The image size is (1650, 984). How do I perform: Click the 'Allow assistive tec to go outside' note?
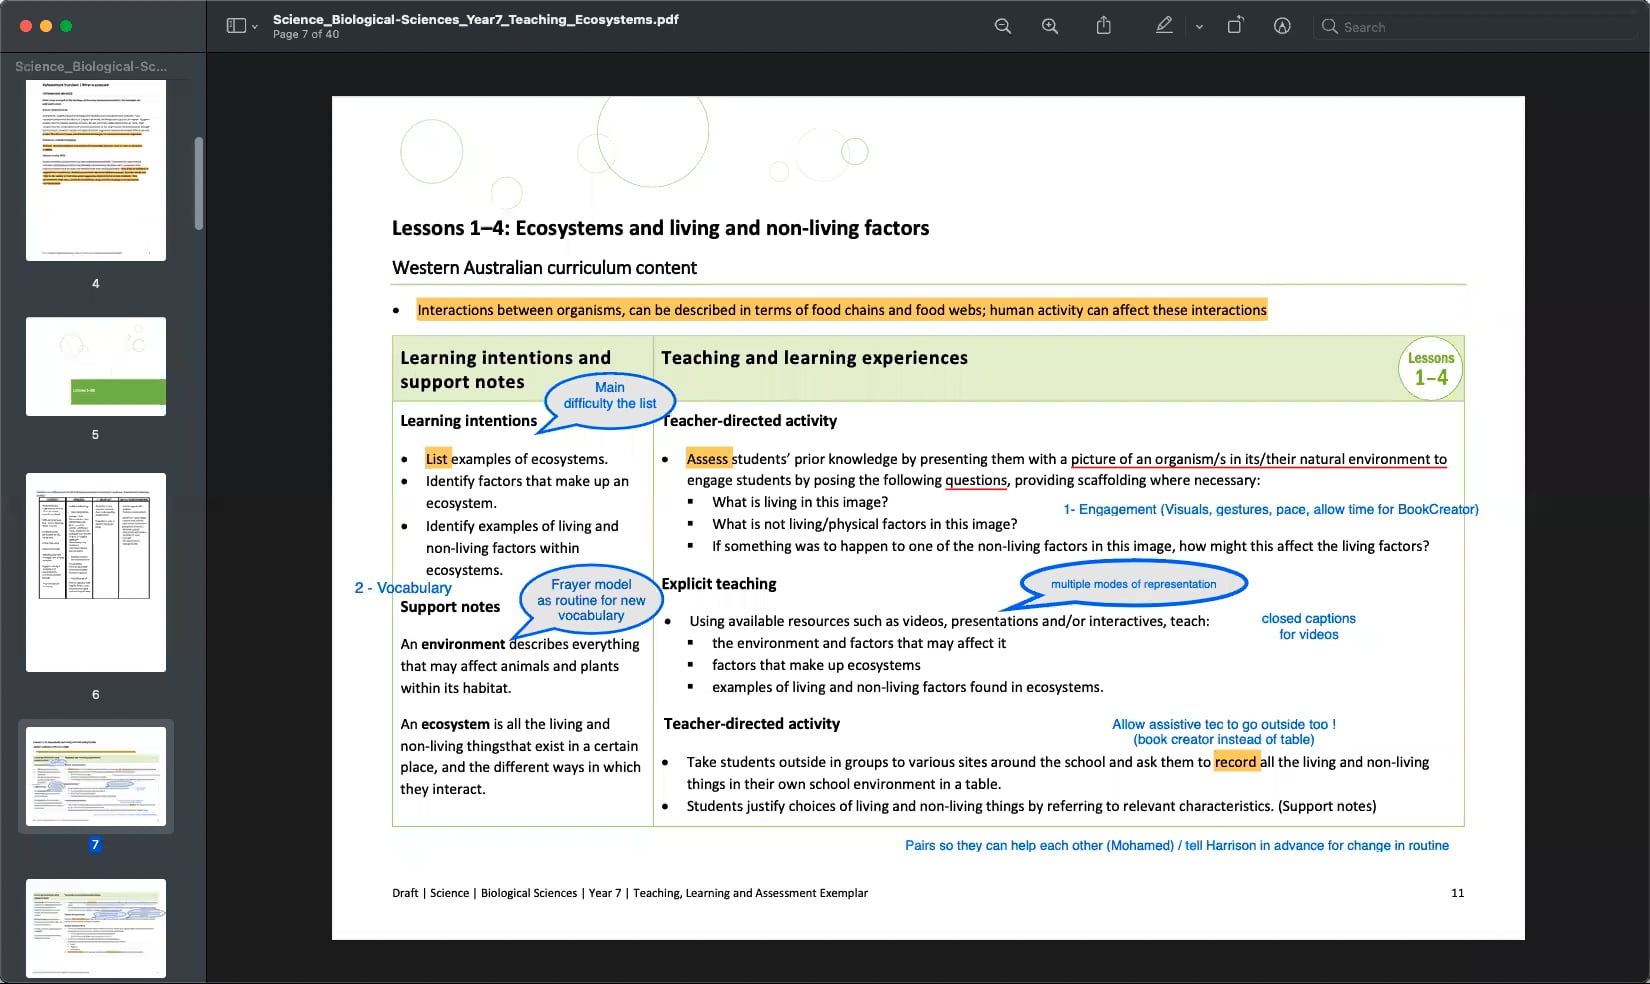coord(1224,732)
